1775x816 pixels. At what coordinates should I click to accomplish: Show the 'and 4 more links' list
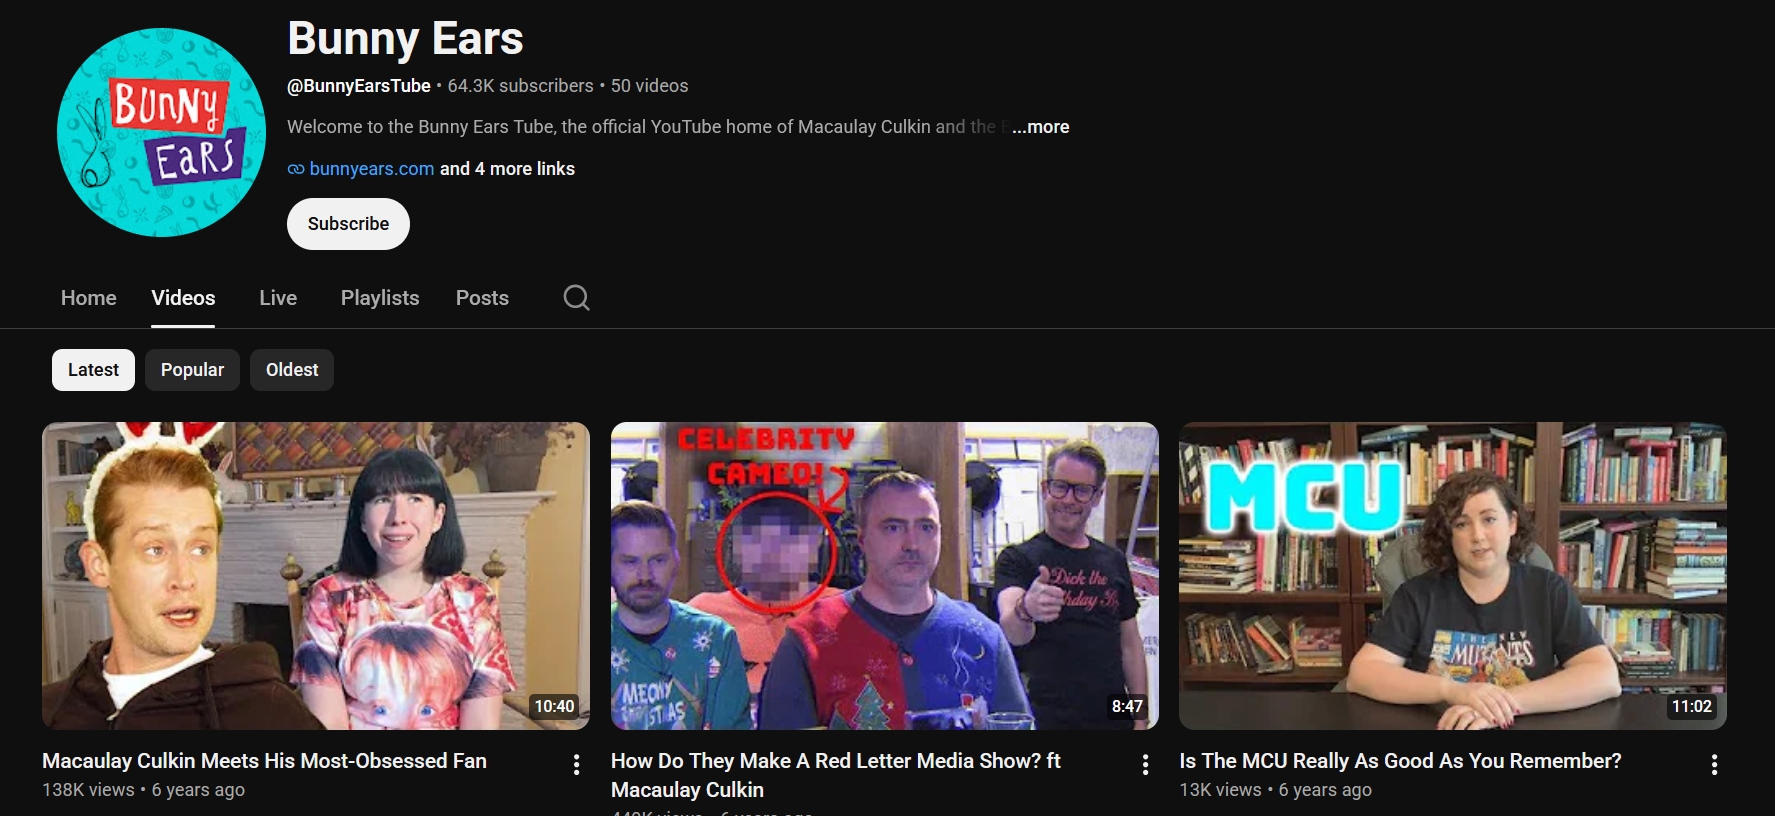click(507, 169)
